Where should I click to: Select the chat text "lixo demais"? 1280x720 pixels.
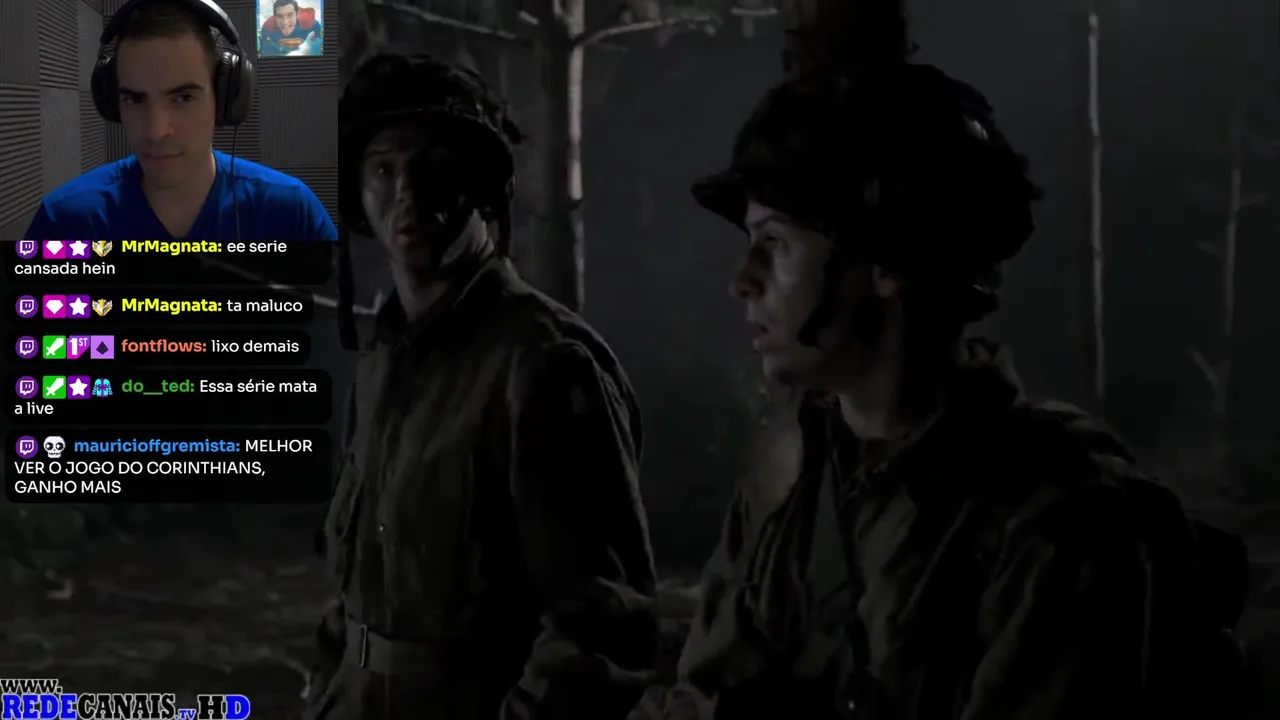coord(255,346)
